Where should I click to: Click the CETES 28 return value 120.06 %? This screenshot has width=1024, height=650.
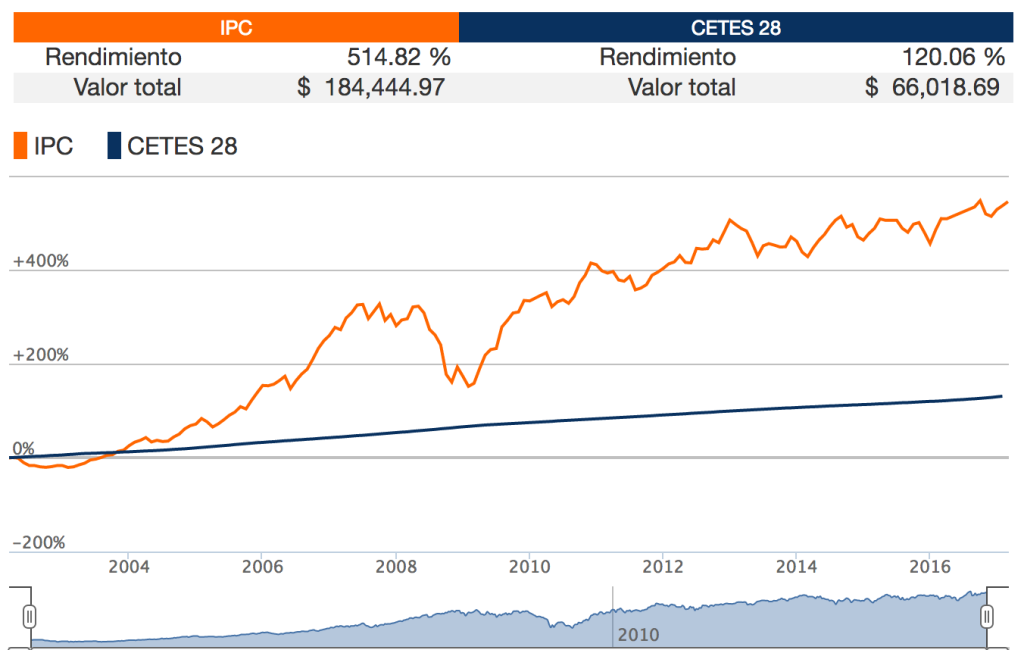(x=953, y=57)
